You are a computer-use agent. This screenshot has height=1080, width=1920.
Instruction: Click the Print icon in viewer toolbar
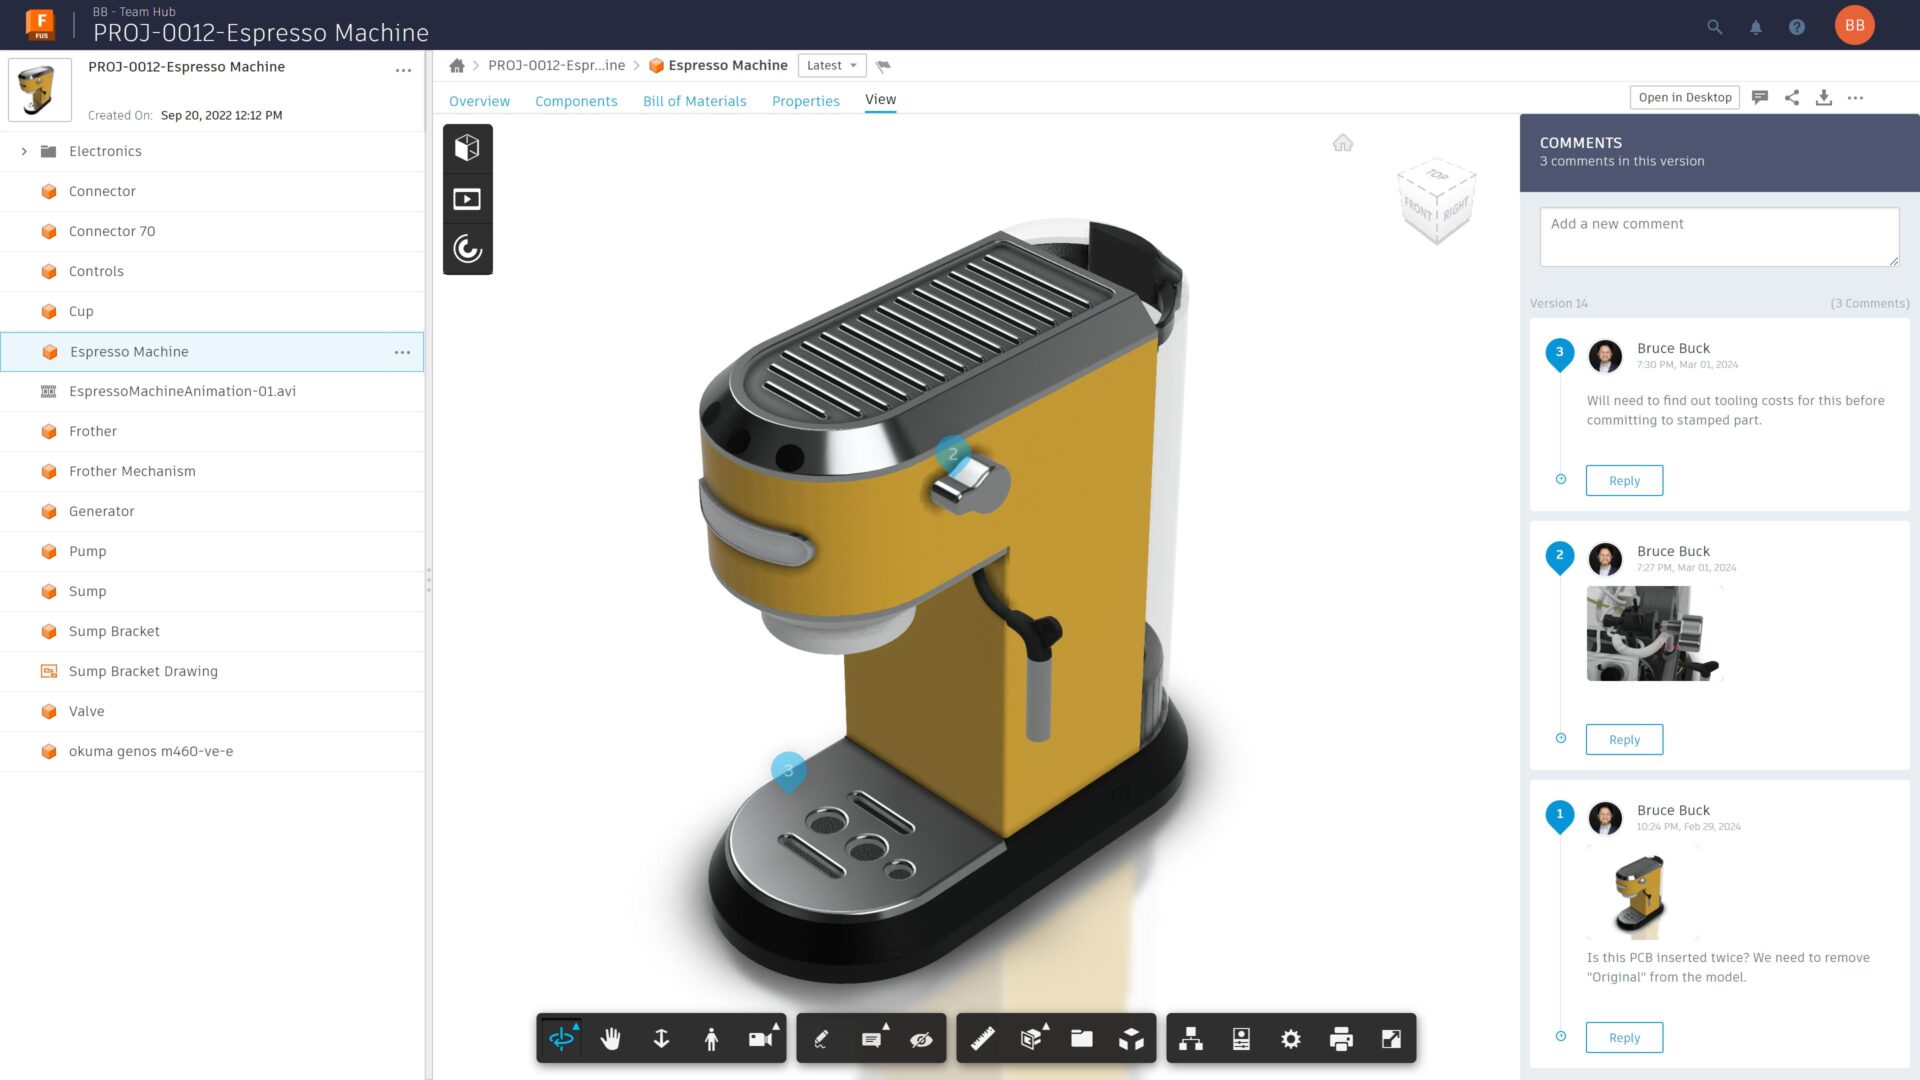pos(1341,1039)
